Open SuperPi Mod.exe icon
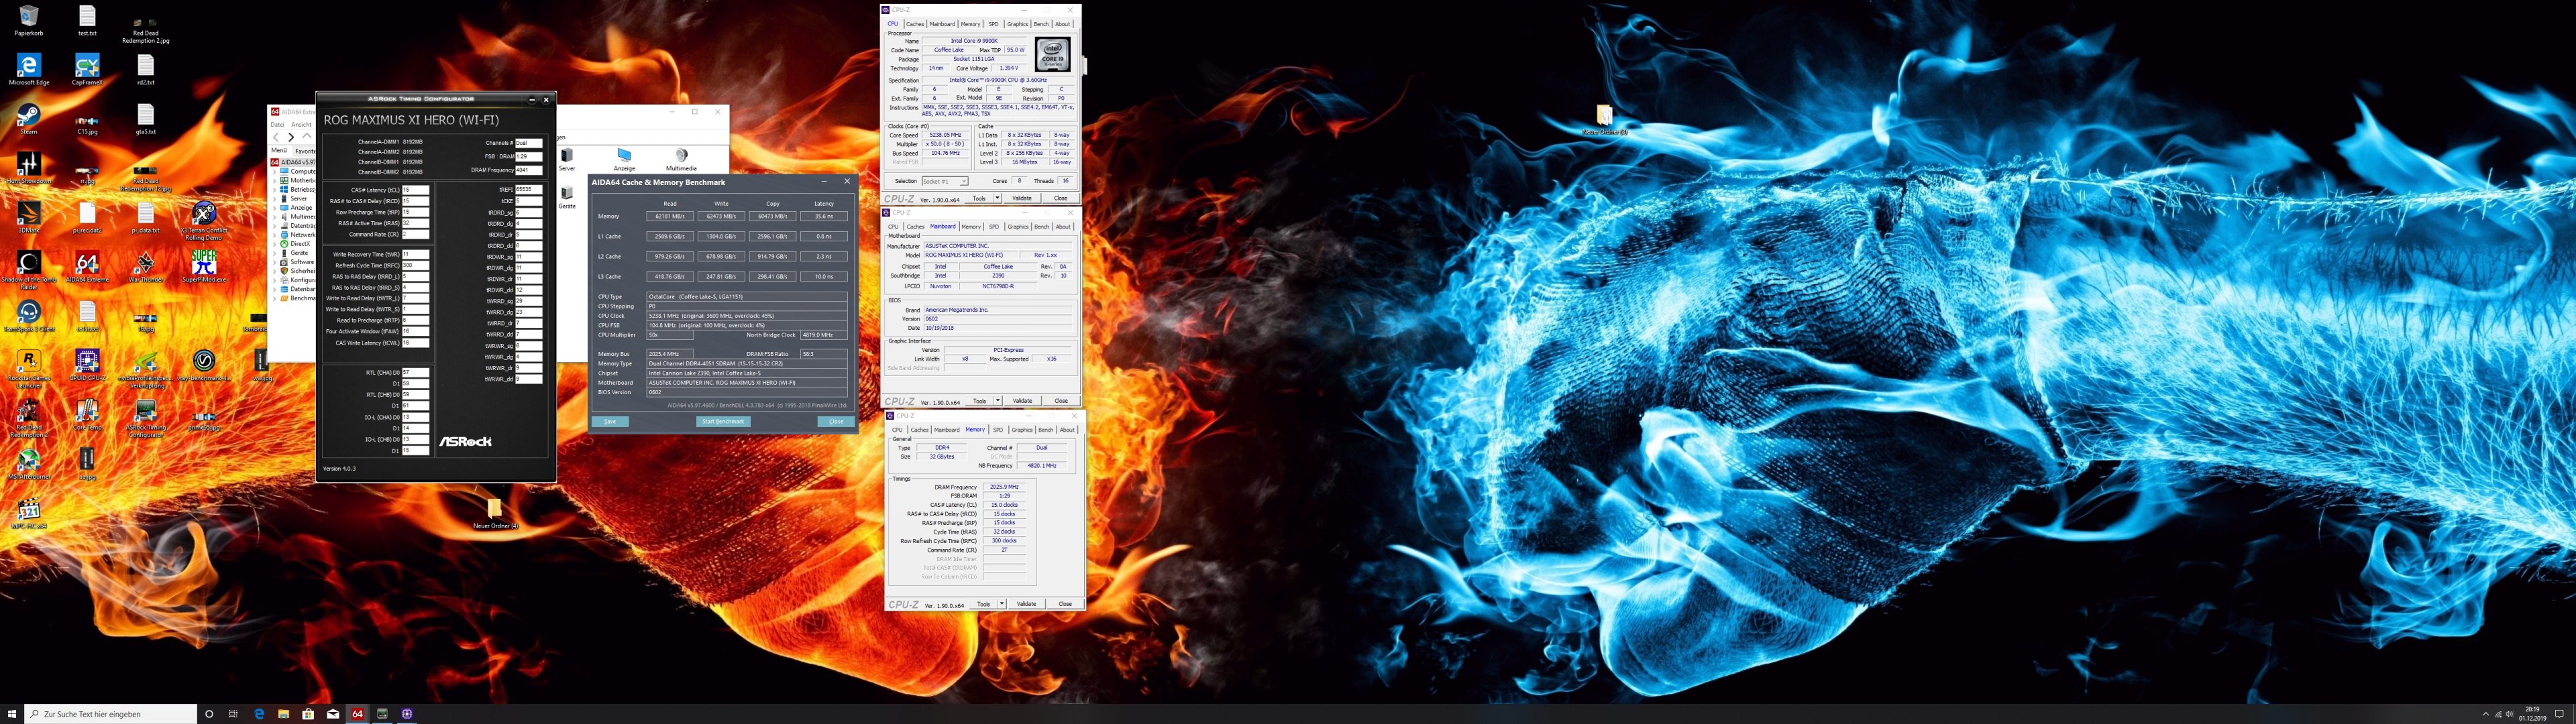This screenshot has width=2576, height=724. pos(204,263)
